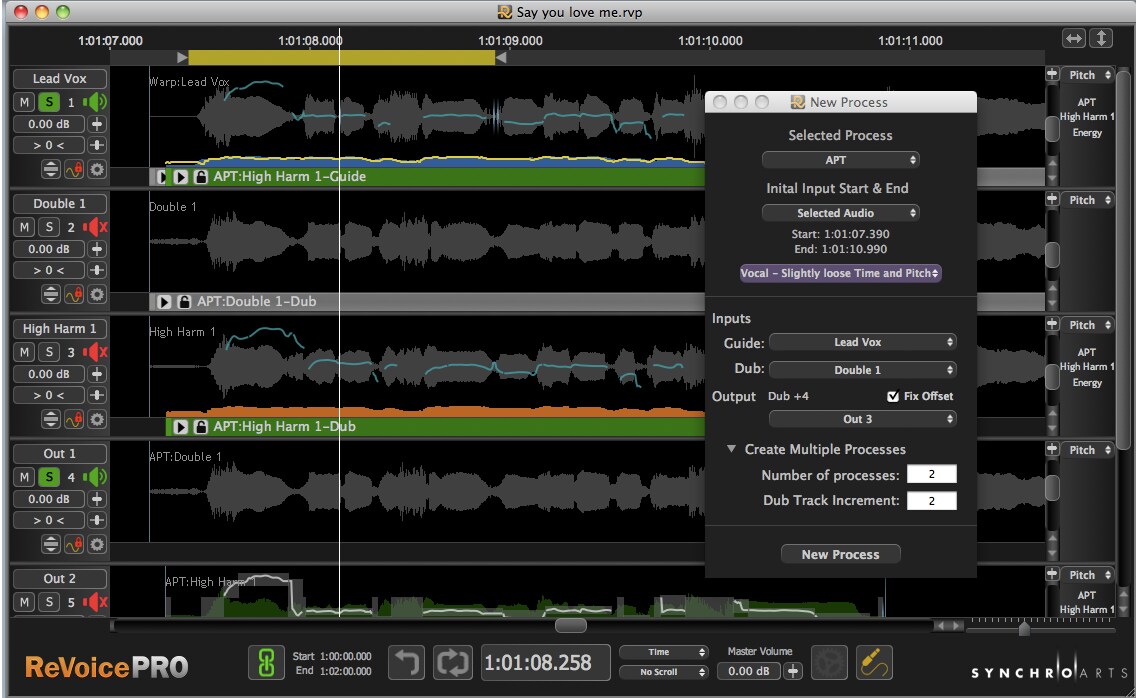1136x698 pixels.
Task: Click the New Process button
Action: pyautogui.click(x=840, y=554)
